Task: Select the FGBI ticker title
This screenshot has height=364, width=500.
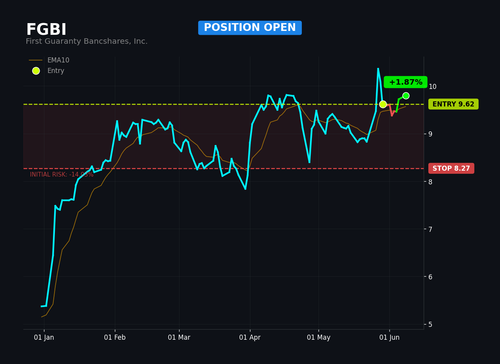Action: [46, 29]
